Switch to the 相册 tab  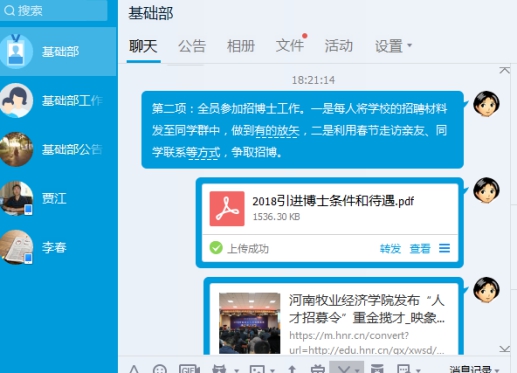coord(241,46)
